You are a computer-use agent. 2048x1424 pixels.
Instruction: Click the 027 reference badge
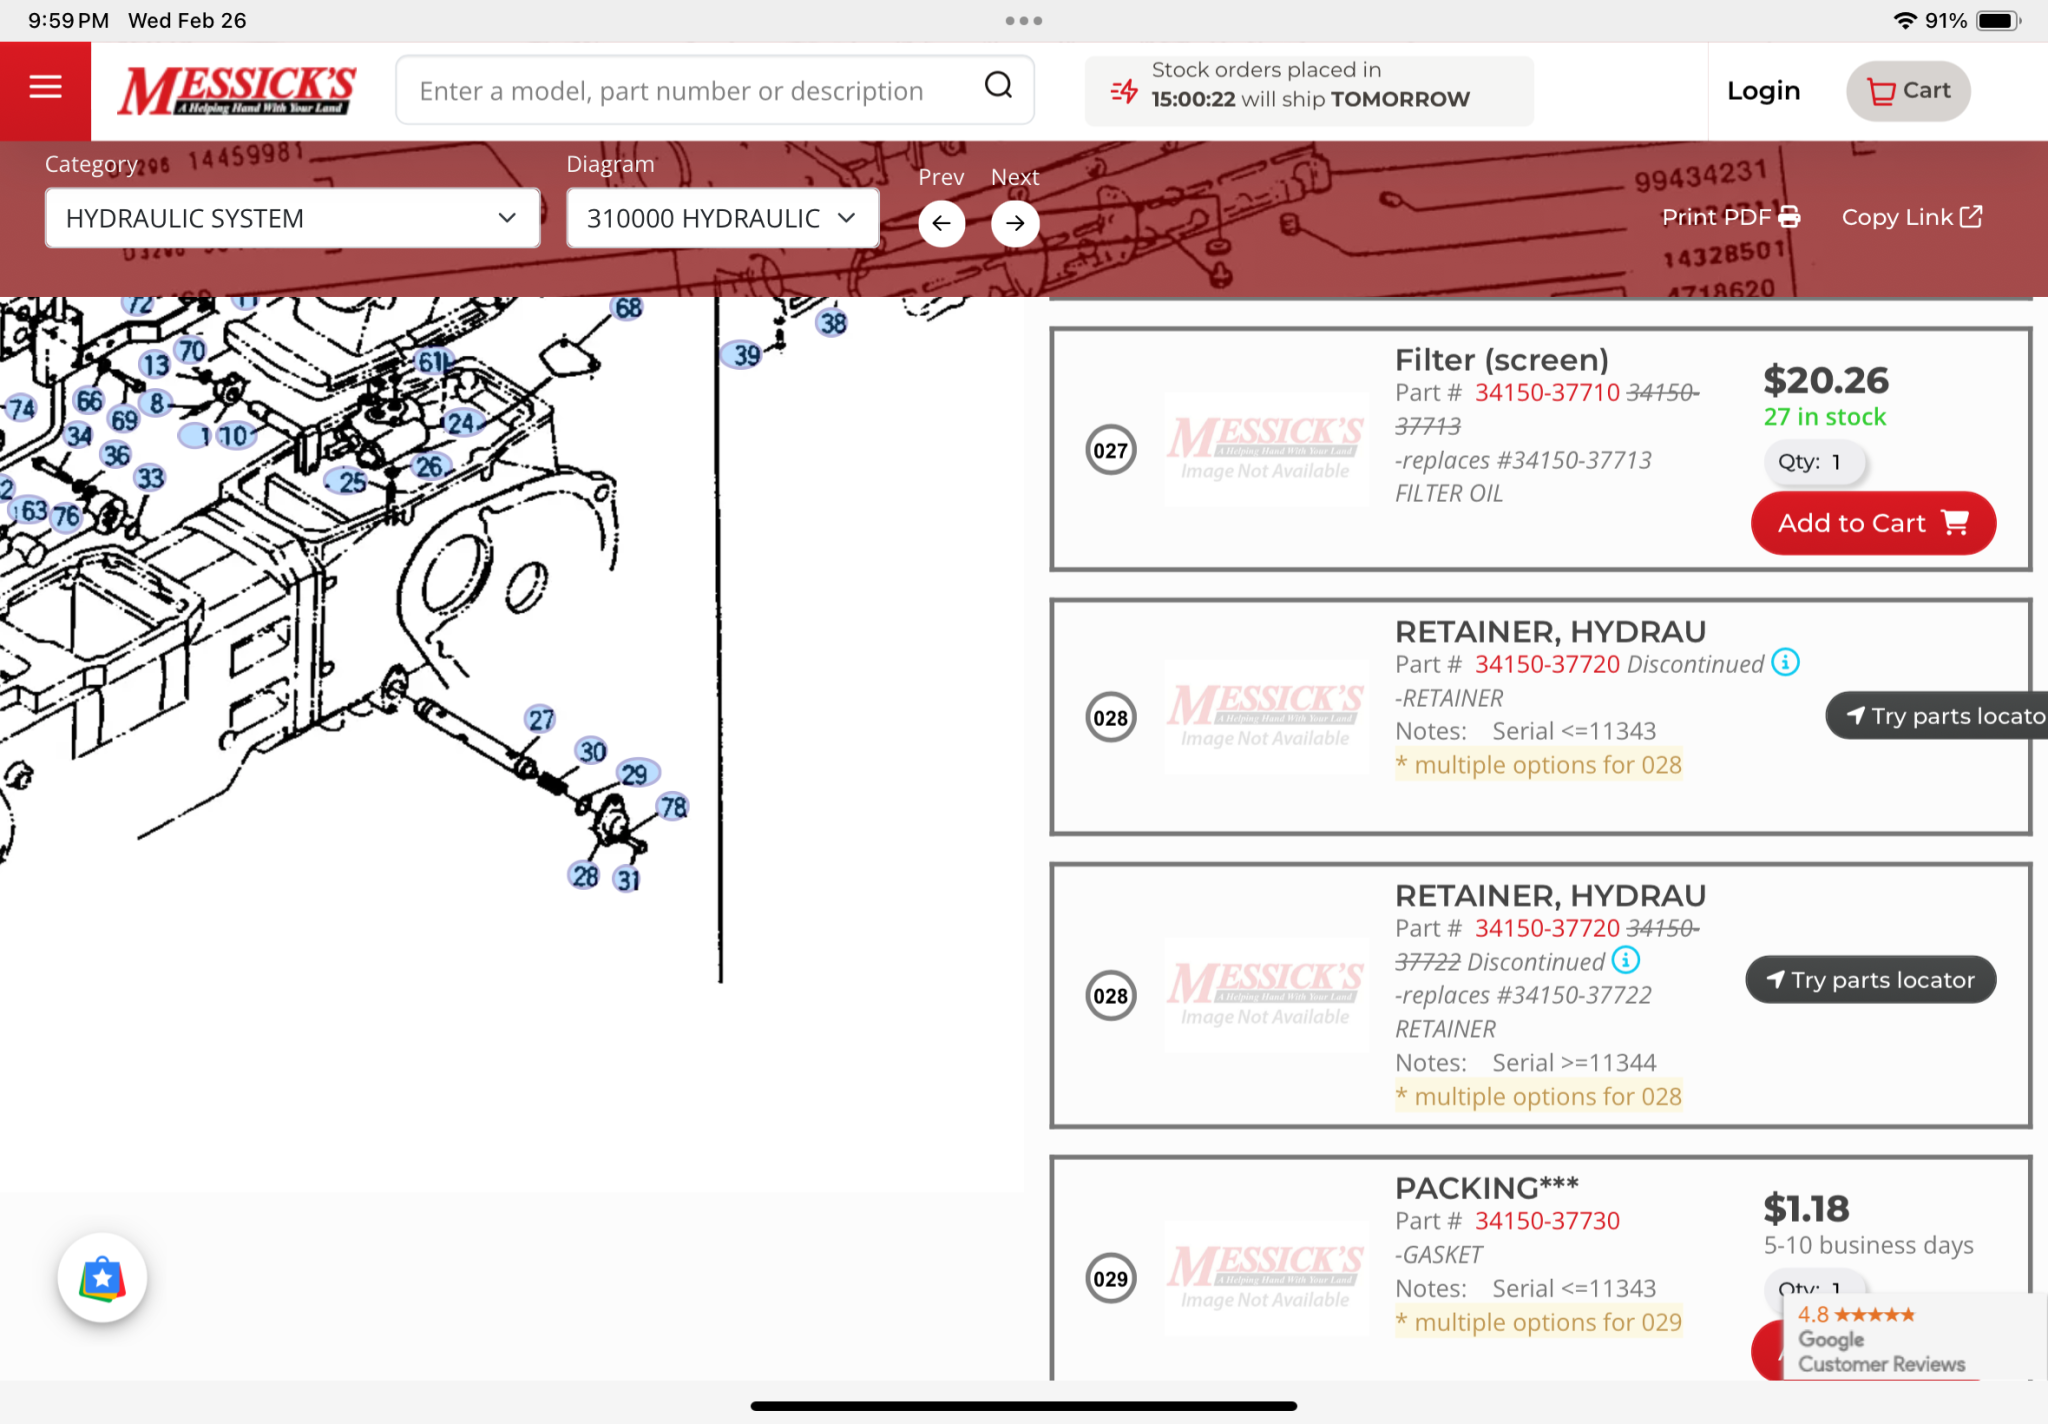(1110, 450)
